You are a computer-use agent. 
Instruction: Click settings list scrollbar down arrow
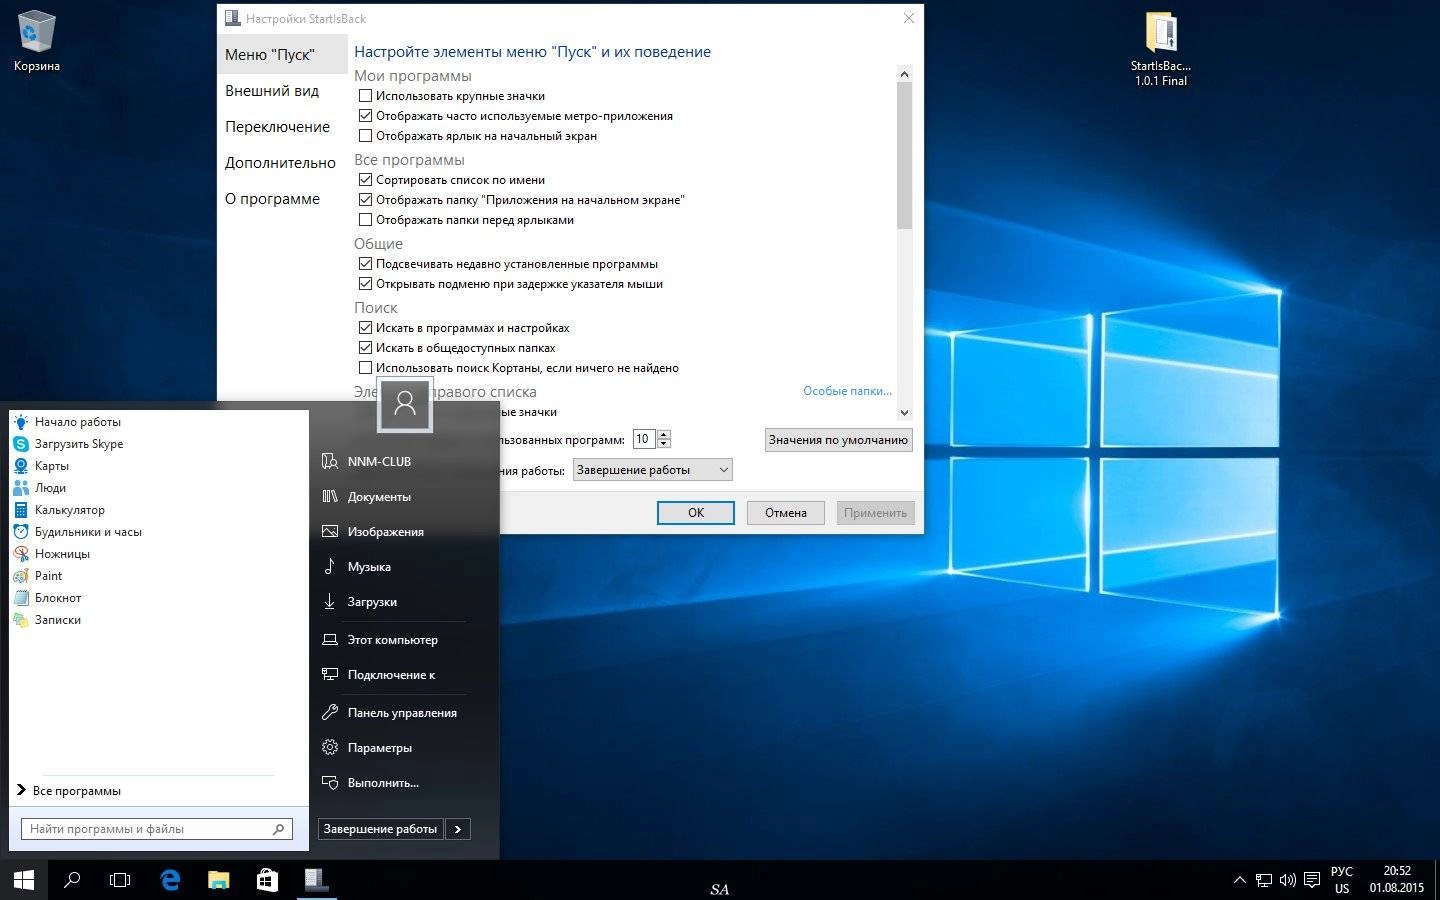point(904,412)
